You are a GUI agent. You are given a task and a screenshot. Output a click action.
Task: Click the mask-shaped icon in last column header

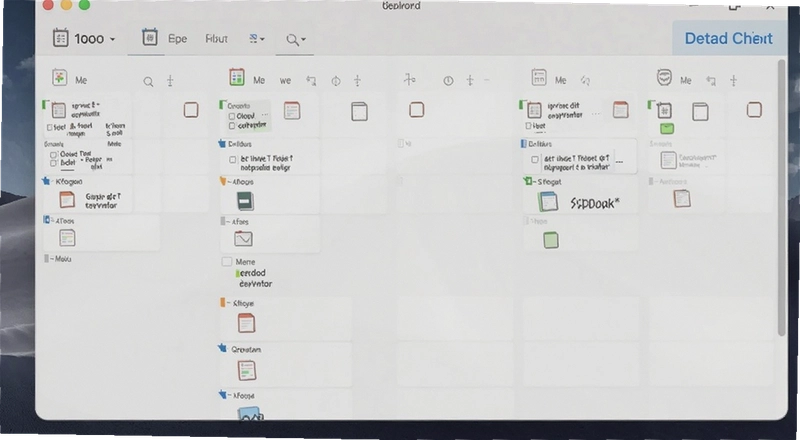(x=664, y=78)
